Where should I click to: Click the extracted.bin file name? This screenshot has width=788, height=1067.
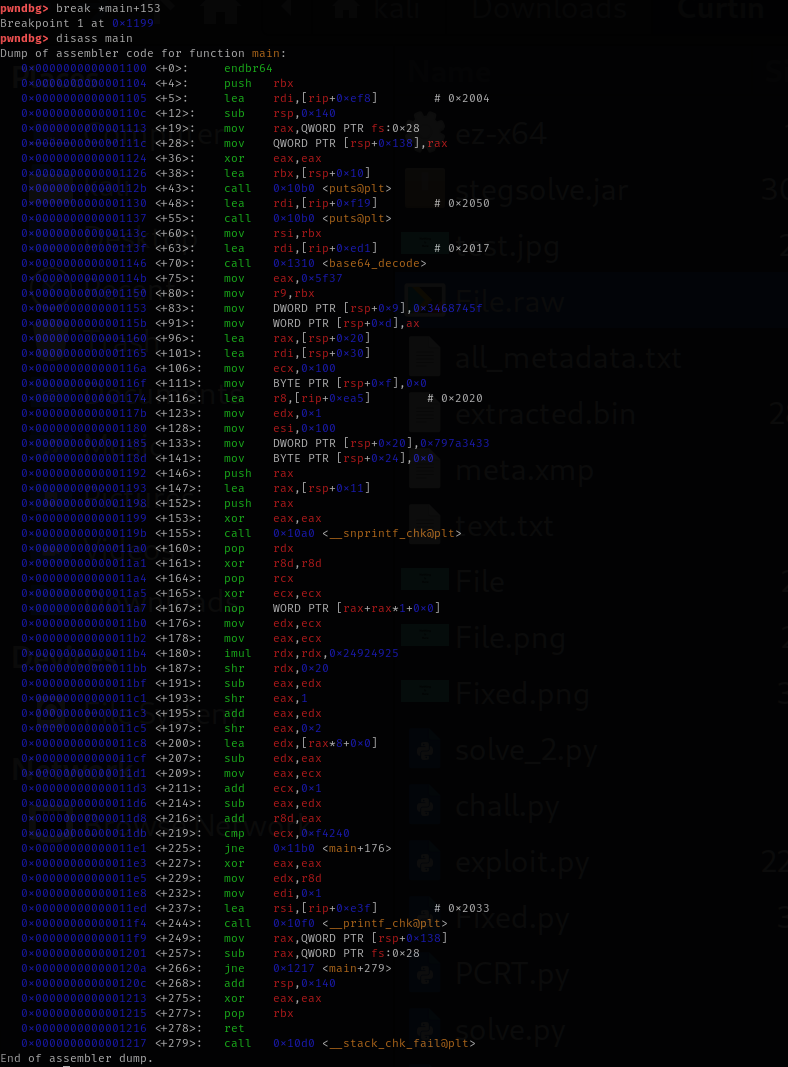point(545,414)
